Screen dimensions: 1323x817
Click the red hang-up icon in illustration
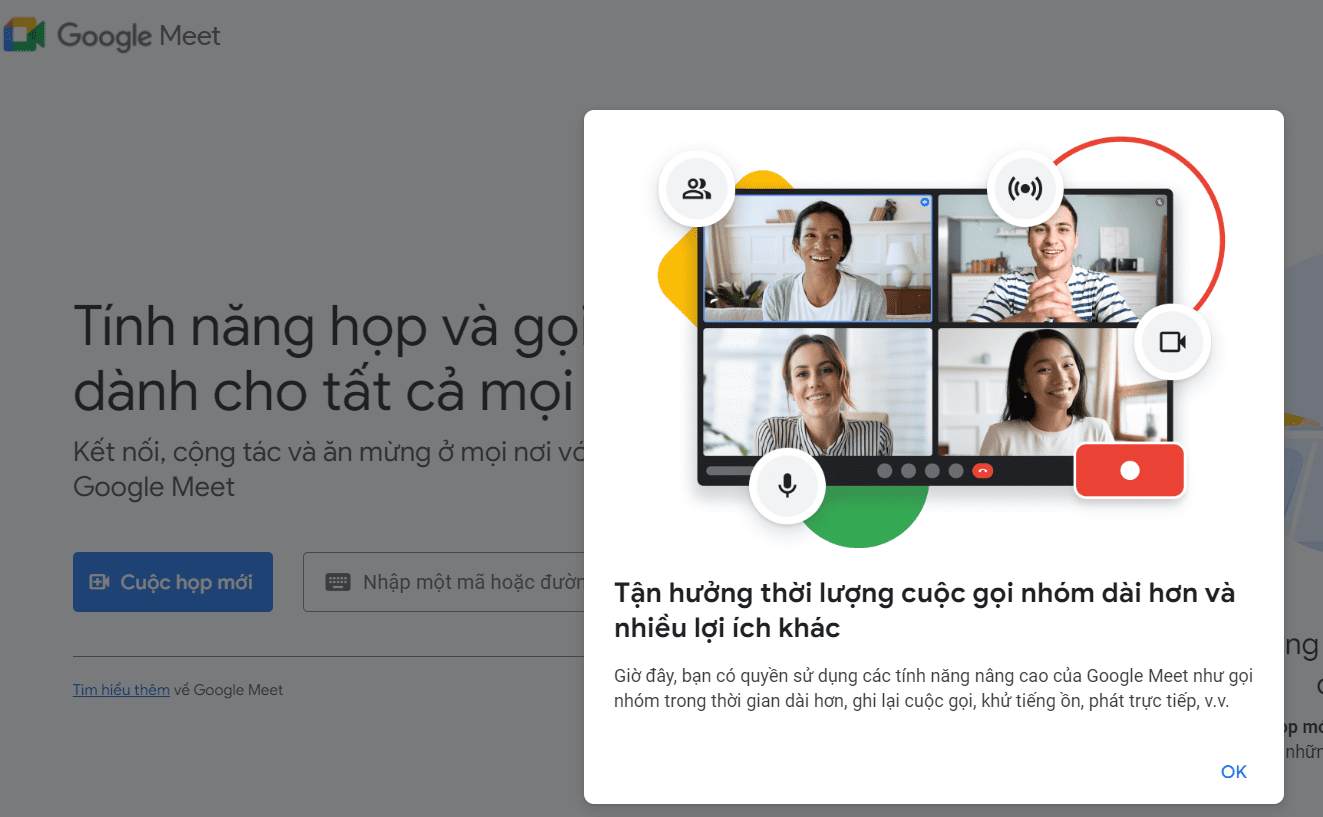coord(982,471)
